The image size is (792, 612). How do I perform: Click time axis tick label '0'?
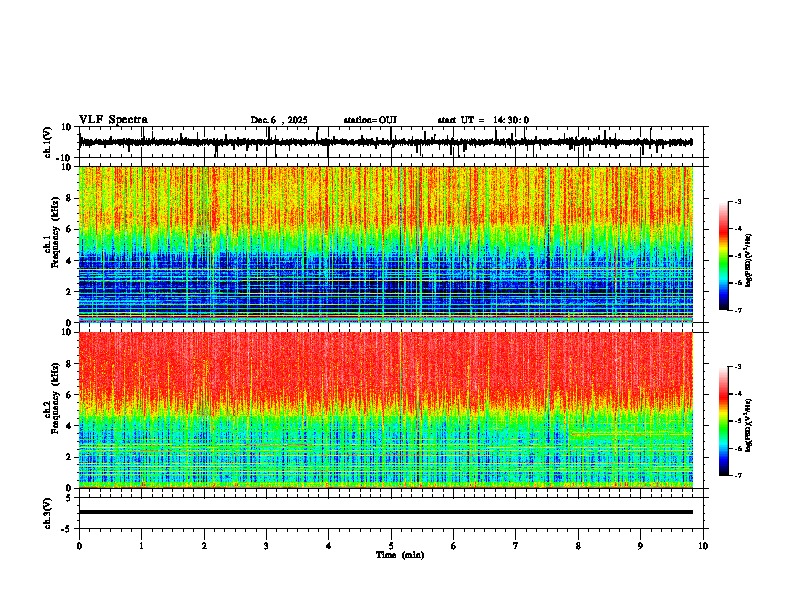pyautogui.click(x=79, y=546)
